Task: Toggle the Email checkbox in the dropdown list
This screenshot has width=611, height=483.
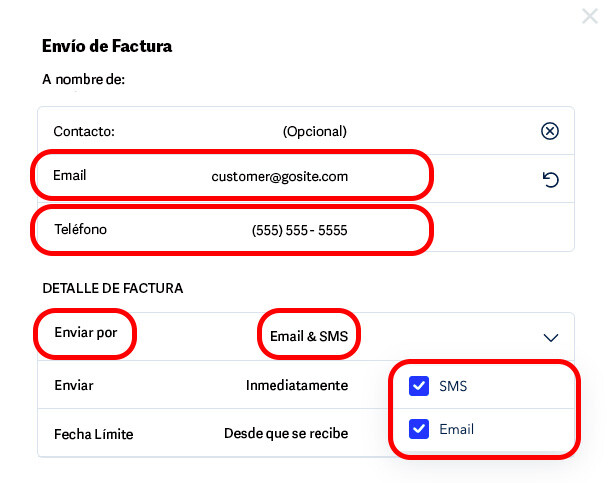Action: pyautogui.click(x=420, y=430)
